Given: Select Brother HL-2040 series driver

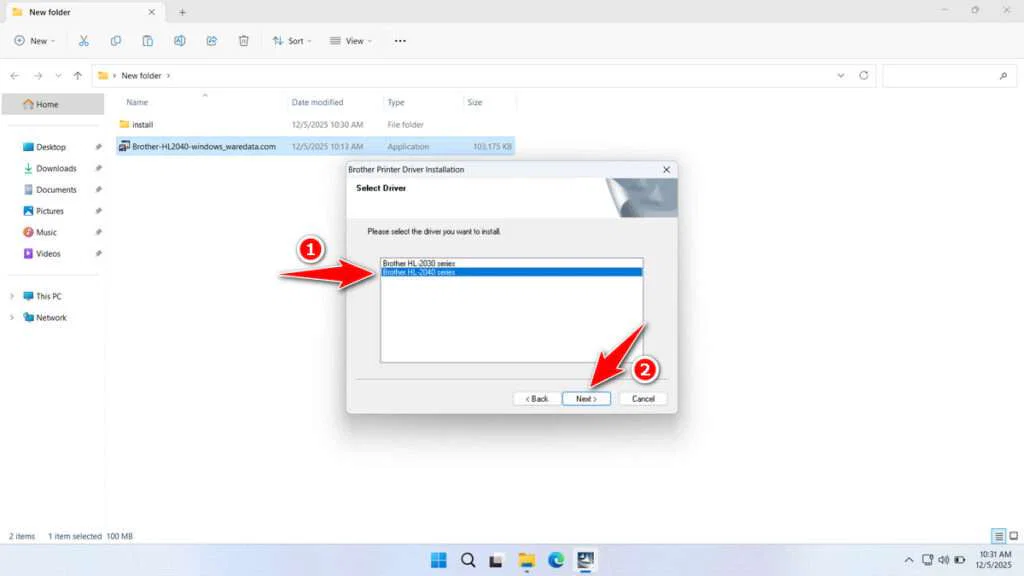Looking at the screenshot, I should (x=510, y=271).
